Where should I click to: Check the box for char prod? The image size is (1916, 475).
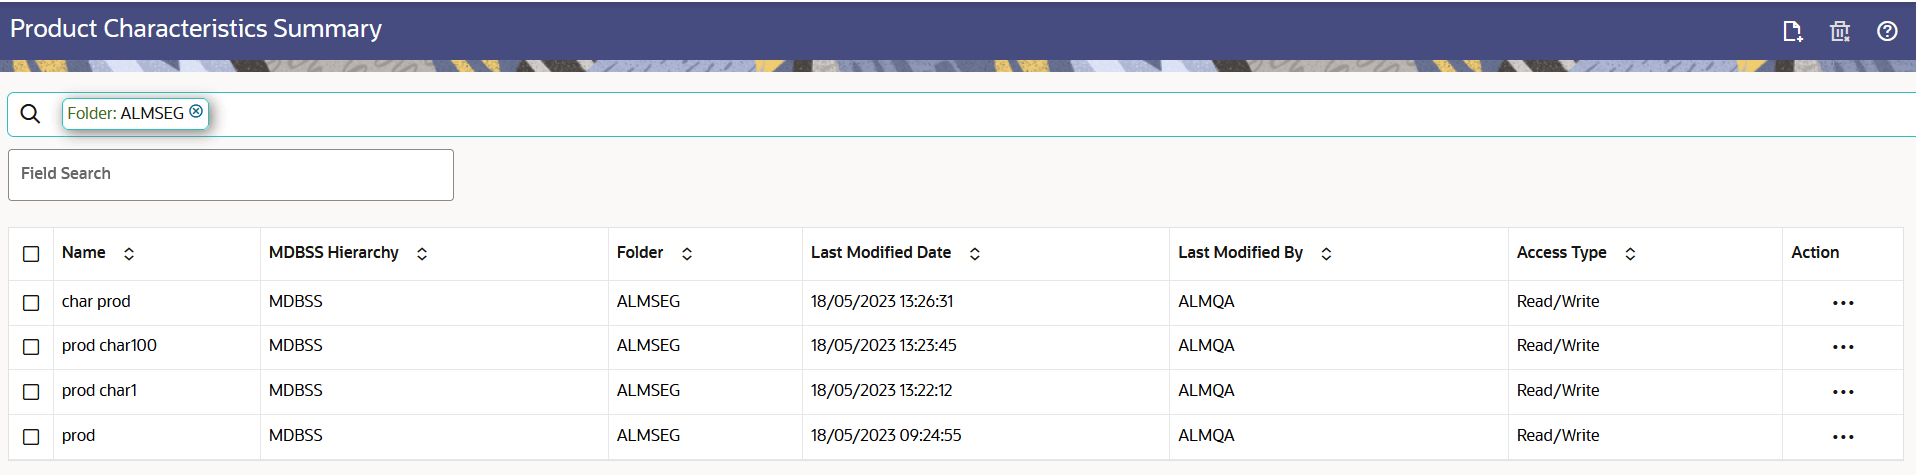coord(31,303)
